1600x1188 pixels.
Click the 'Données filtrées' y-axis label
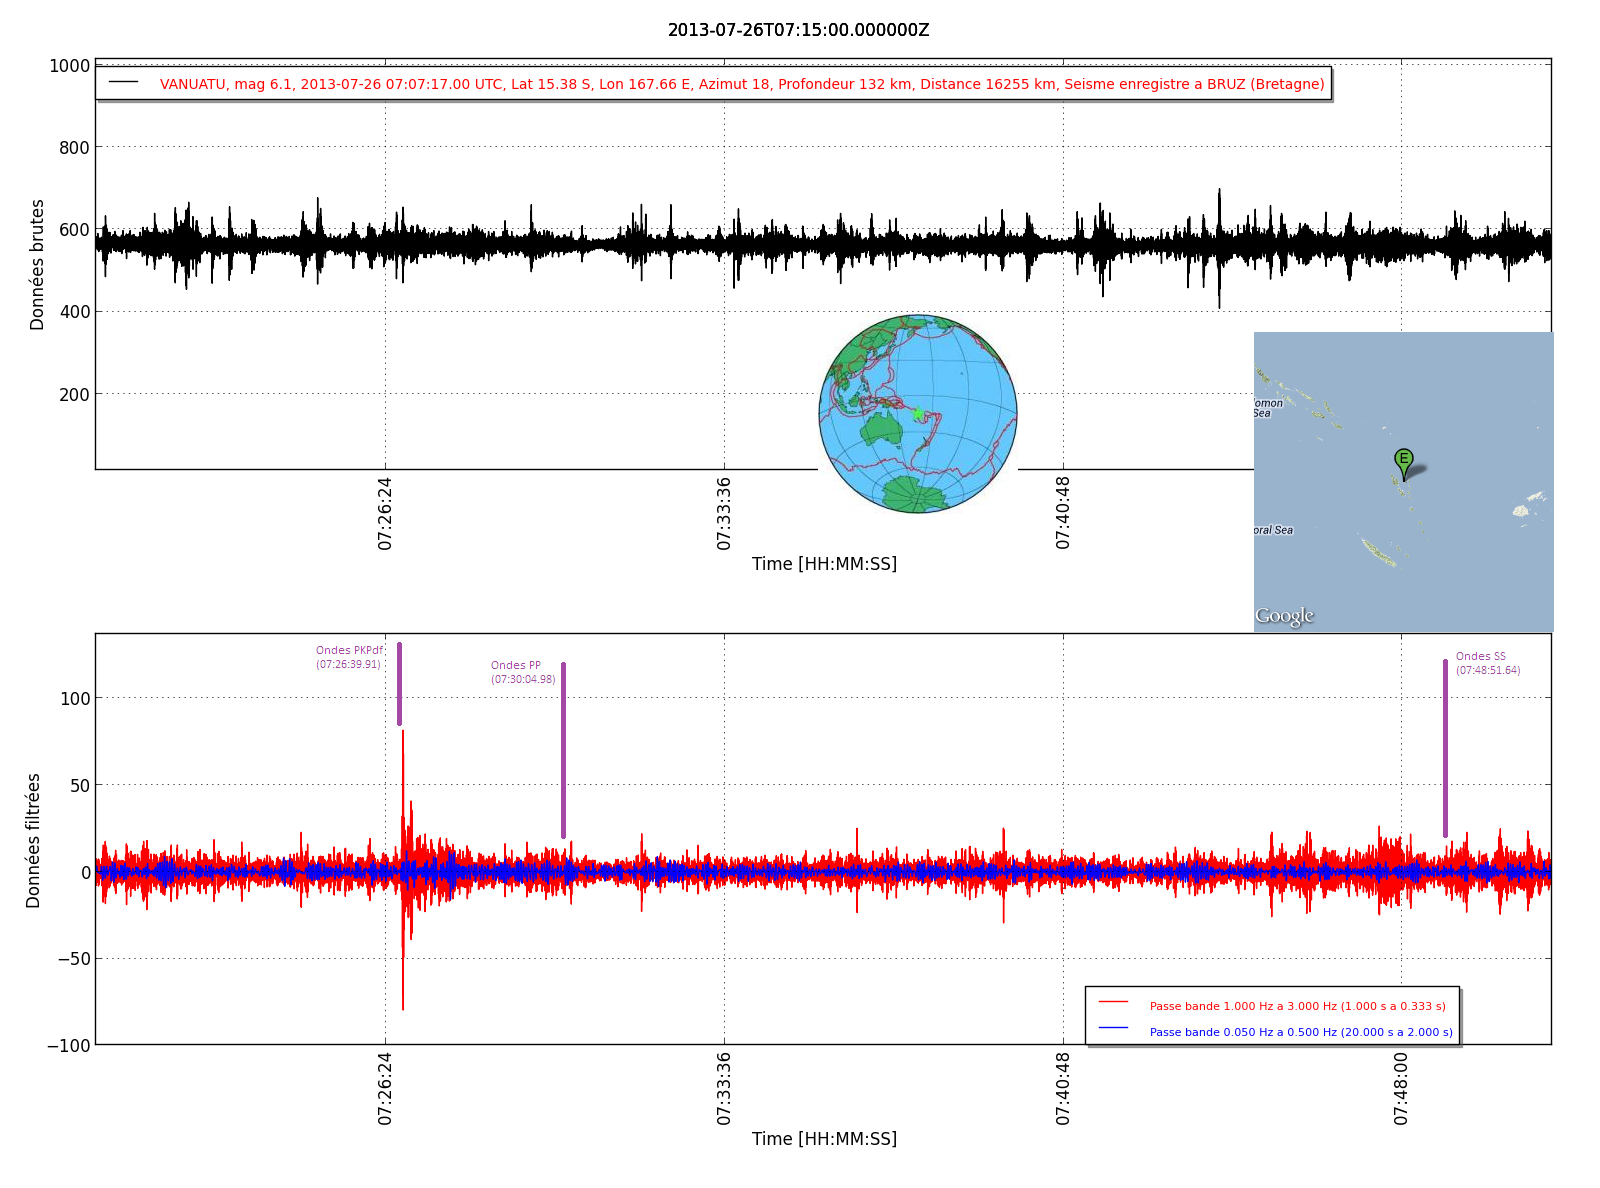[x=34, y=840]
